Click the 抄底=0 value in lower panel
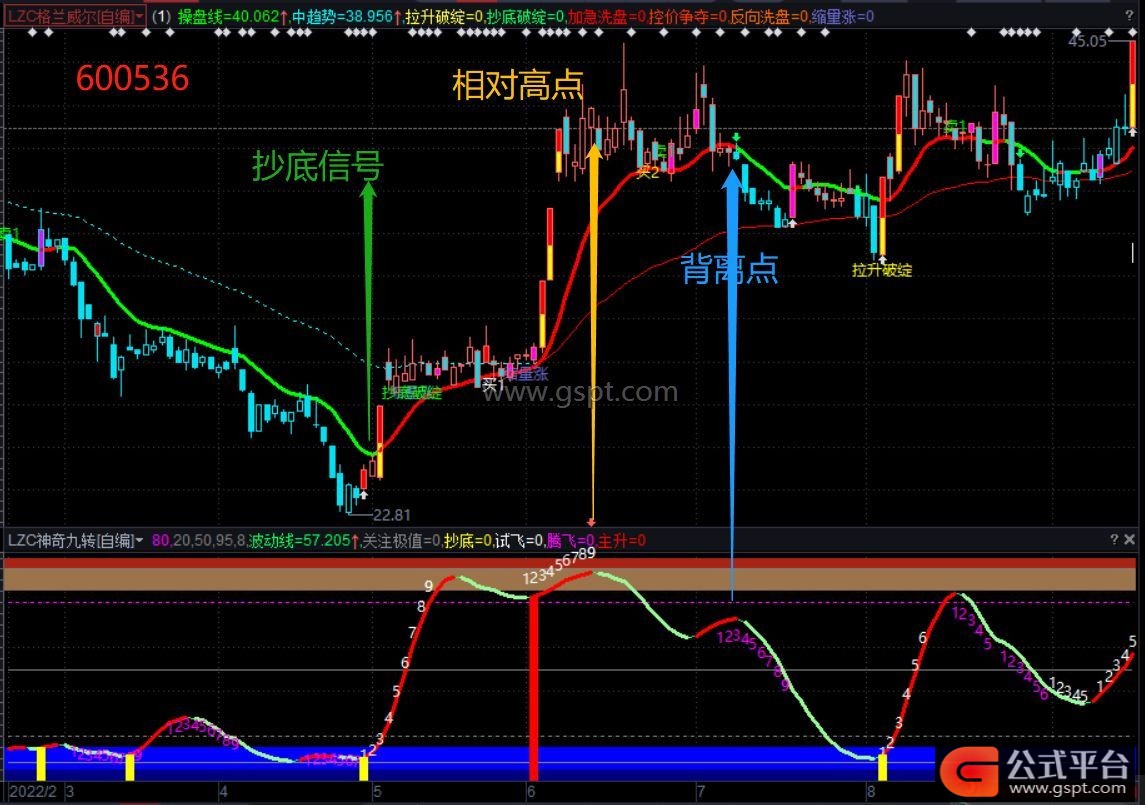 tap(468, 541)
